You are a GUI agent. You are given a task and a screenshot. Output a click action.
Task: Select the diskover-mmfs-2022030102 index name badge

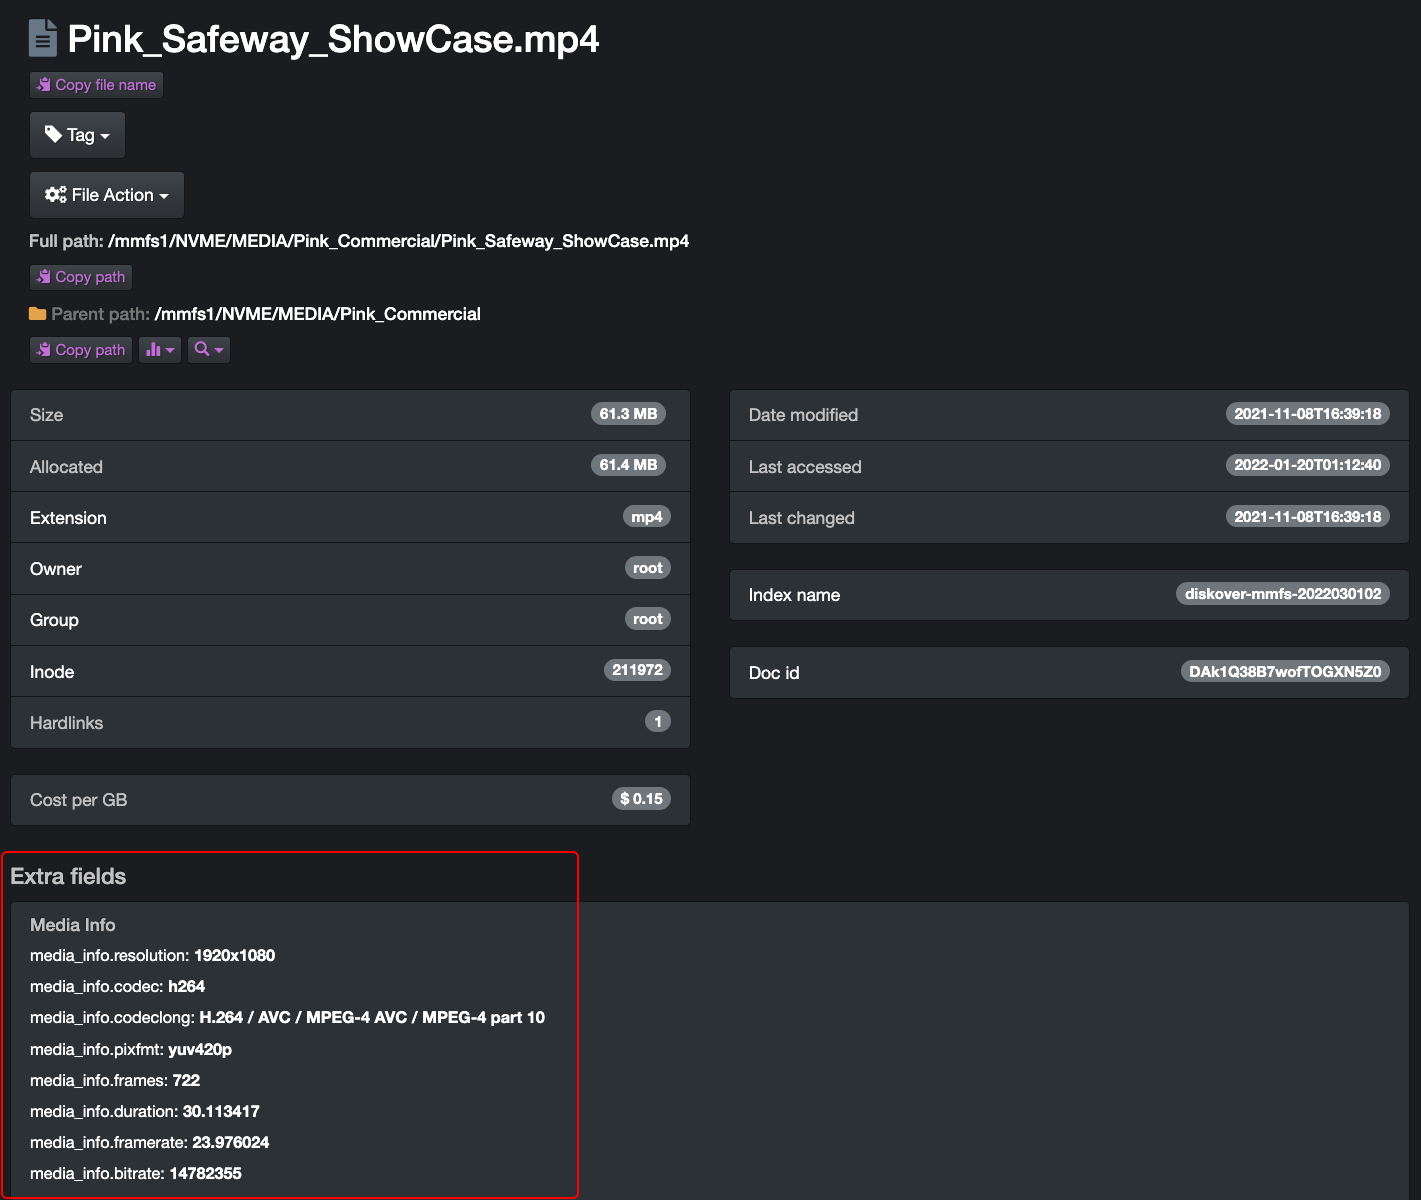click(1282, 594)
